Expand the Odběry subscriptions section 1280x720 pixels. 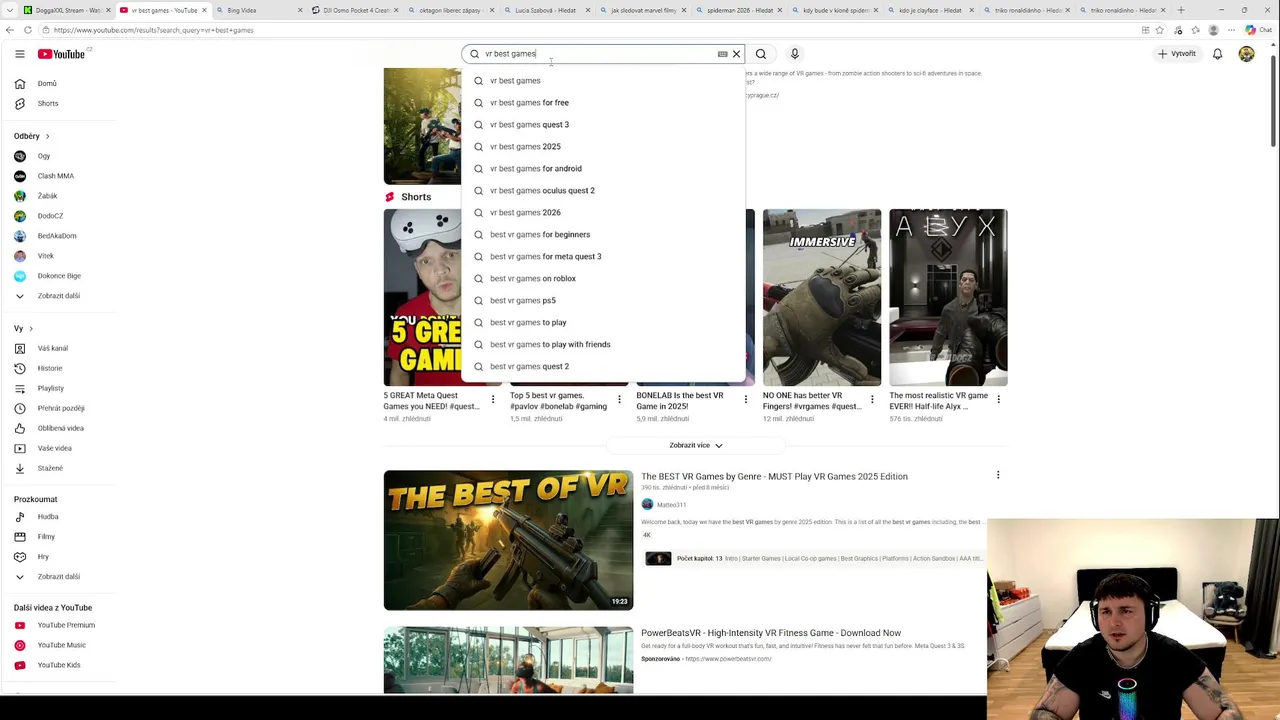[32, 136]
